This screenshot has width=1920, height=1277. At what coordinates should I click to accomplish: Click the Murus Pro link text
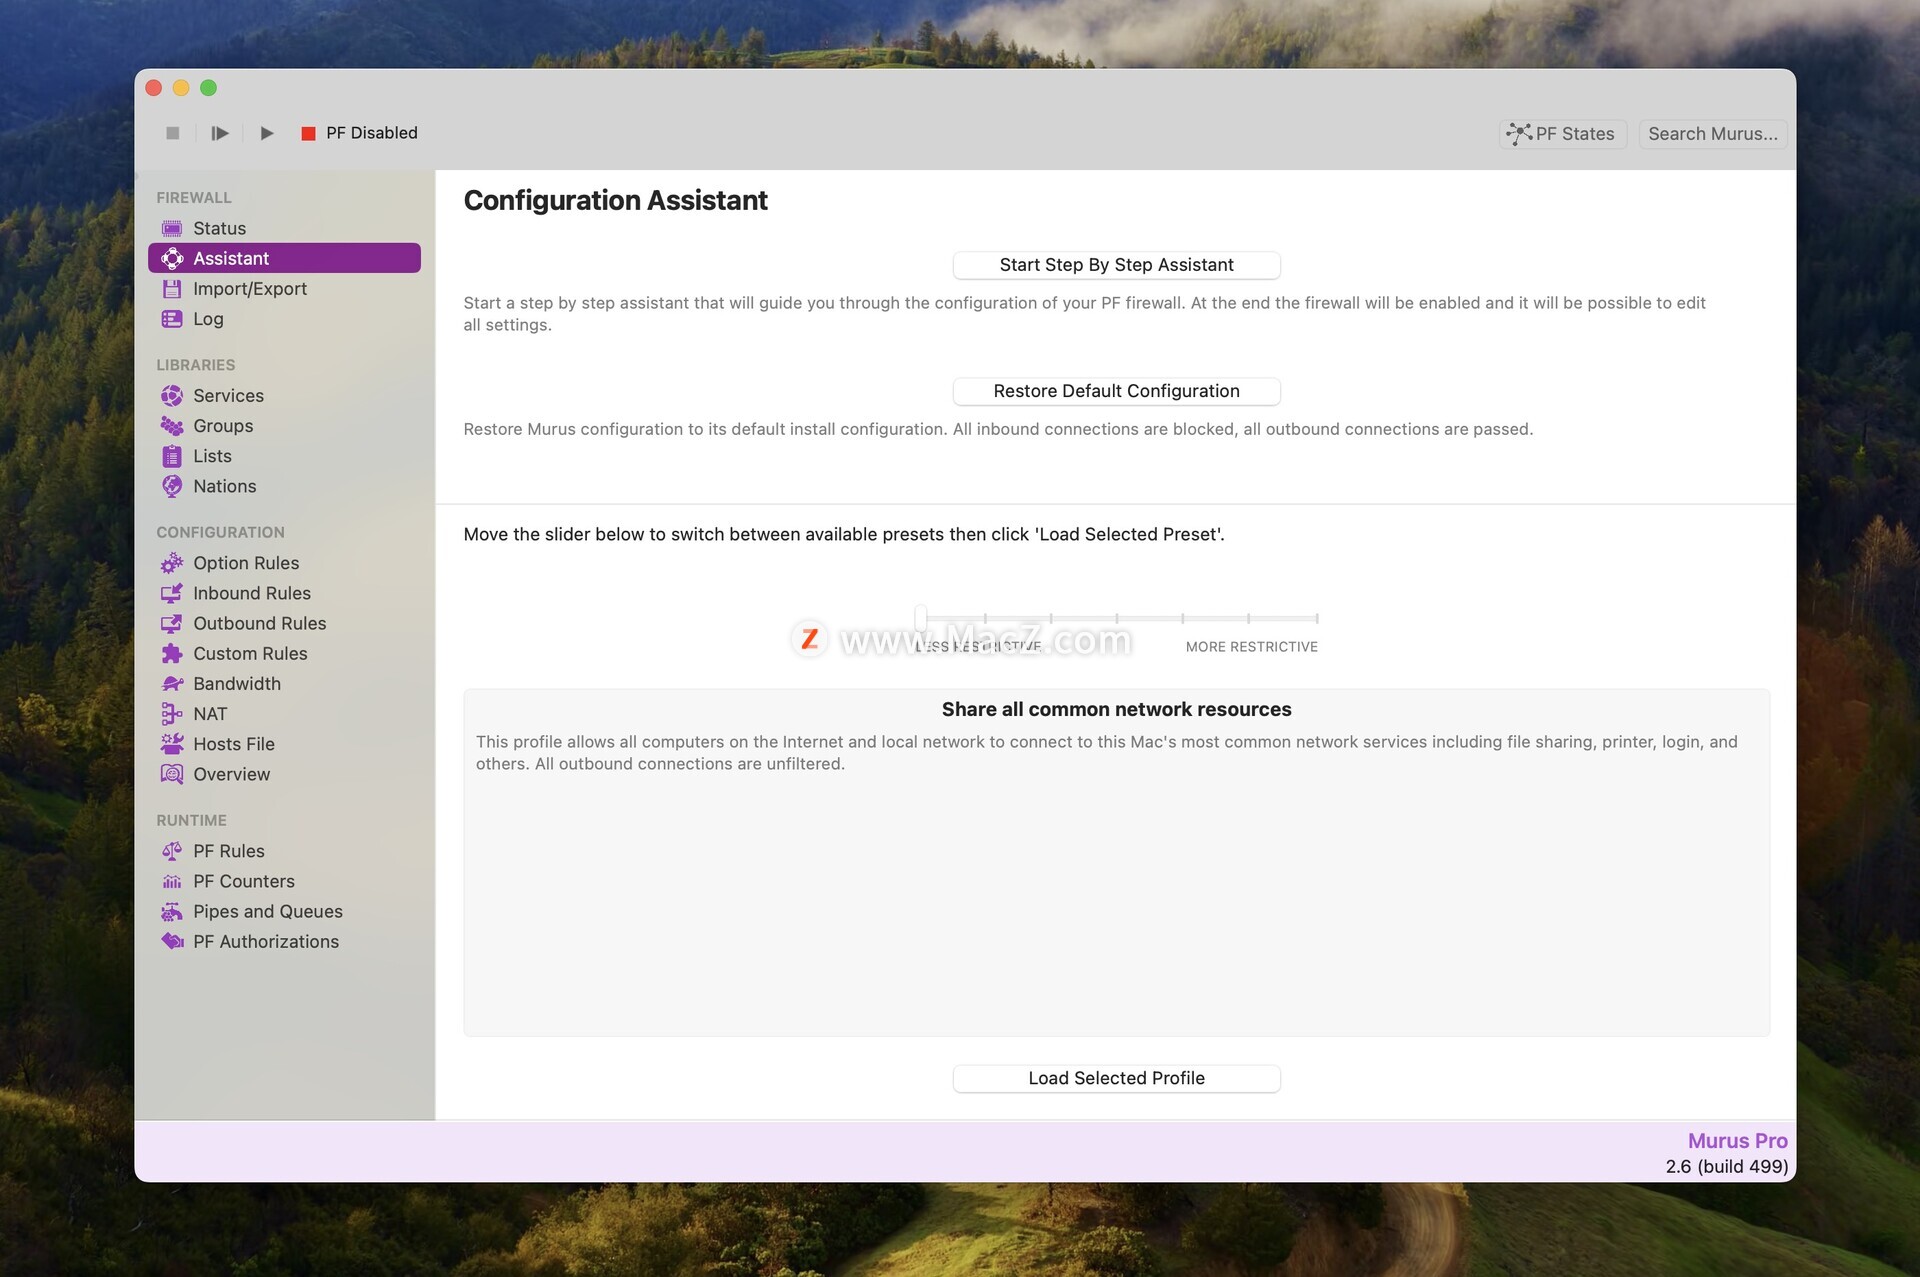[1737, 1141]
